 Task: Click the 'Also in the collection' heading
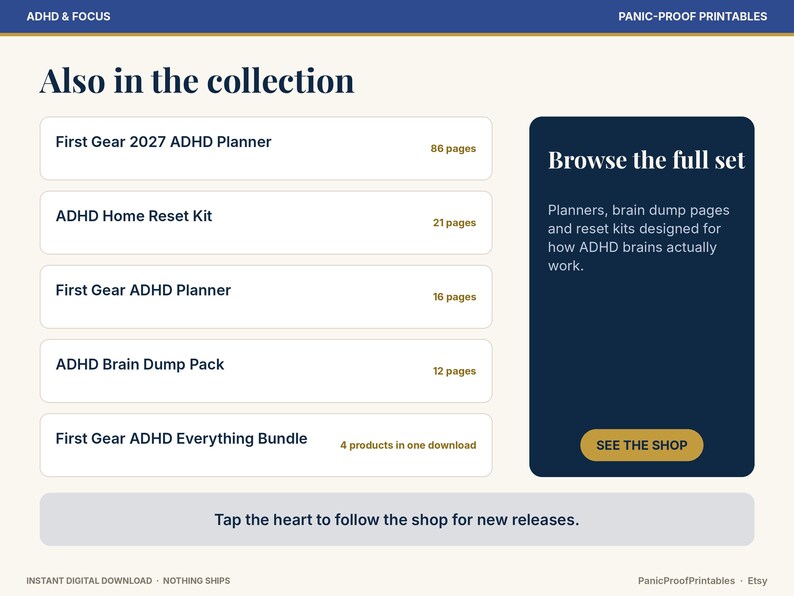tap(197, 81)
